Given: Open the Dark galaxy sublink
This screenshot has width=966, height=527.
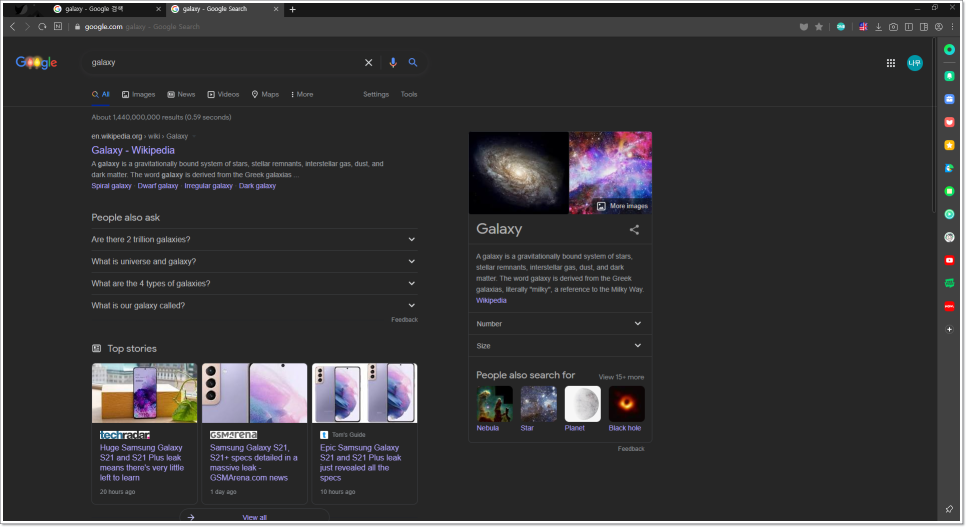Looking at the screenshot, I should (x=258, y=186).
